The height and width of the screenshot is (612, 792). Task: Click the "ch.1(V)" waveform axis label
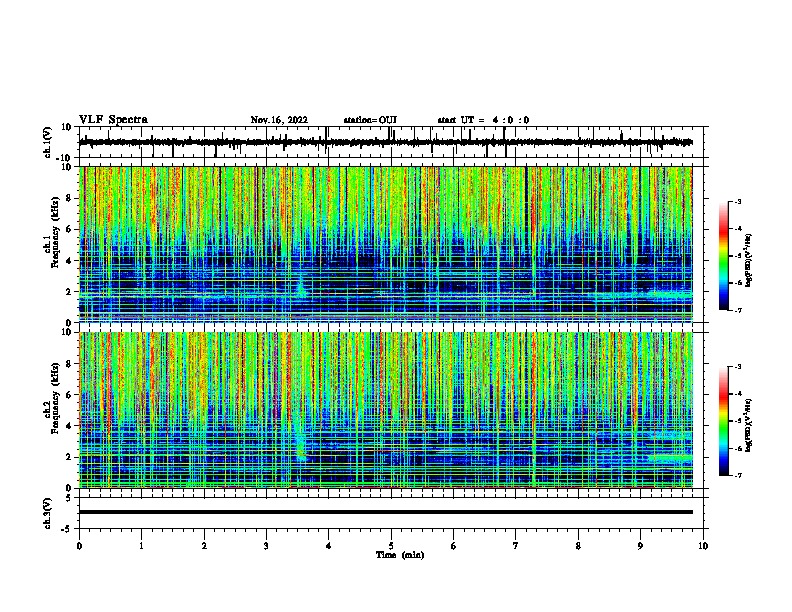coord(47,142)
